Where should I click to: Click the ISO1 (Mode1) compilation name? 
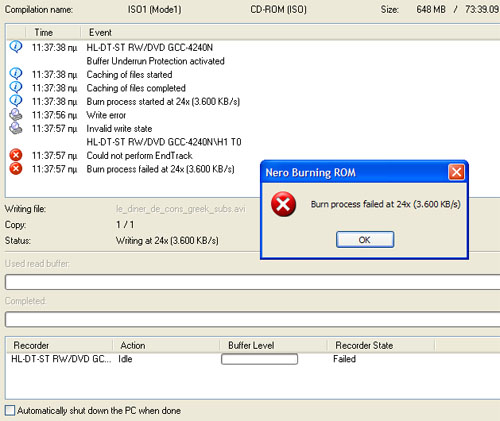(x=154, y=9)
